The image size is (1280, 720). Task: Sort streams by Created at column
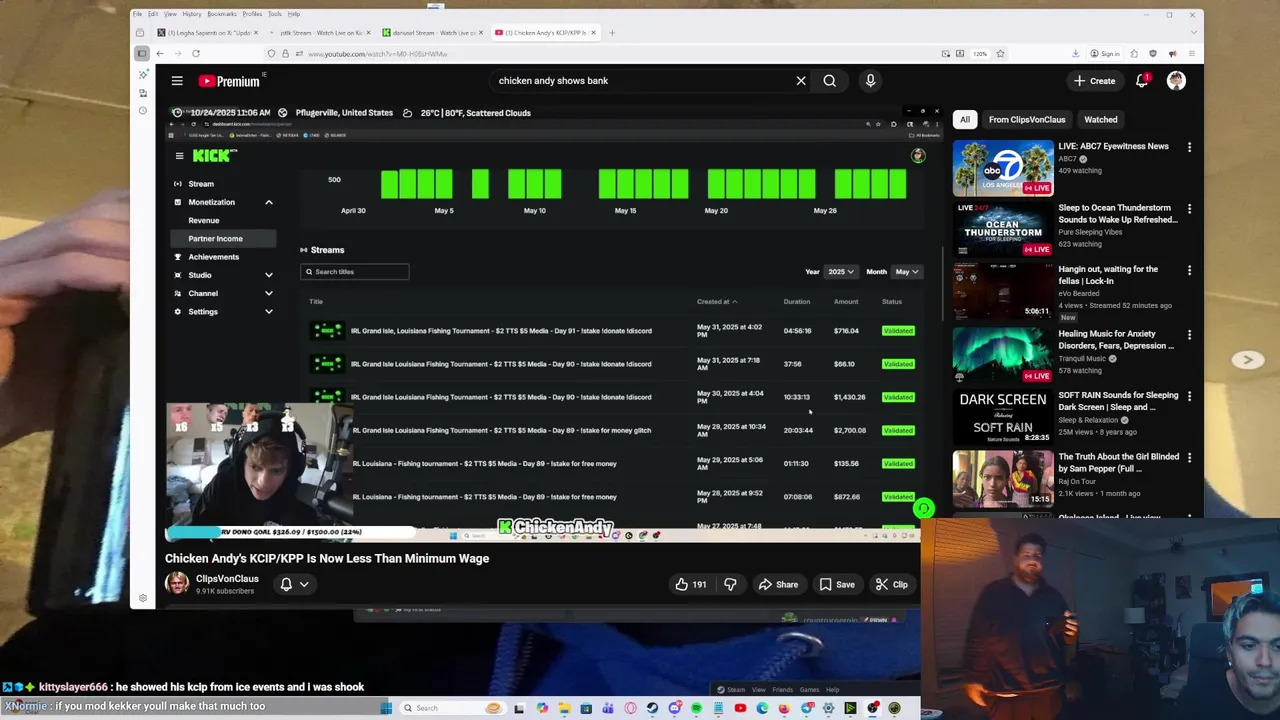pos(716,302)
